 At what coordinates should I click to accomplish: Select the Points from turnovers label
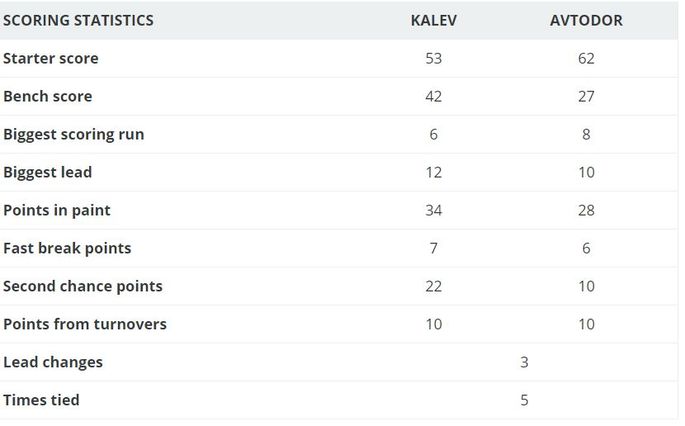85,324
